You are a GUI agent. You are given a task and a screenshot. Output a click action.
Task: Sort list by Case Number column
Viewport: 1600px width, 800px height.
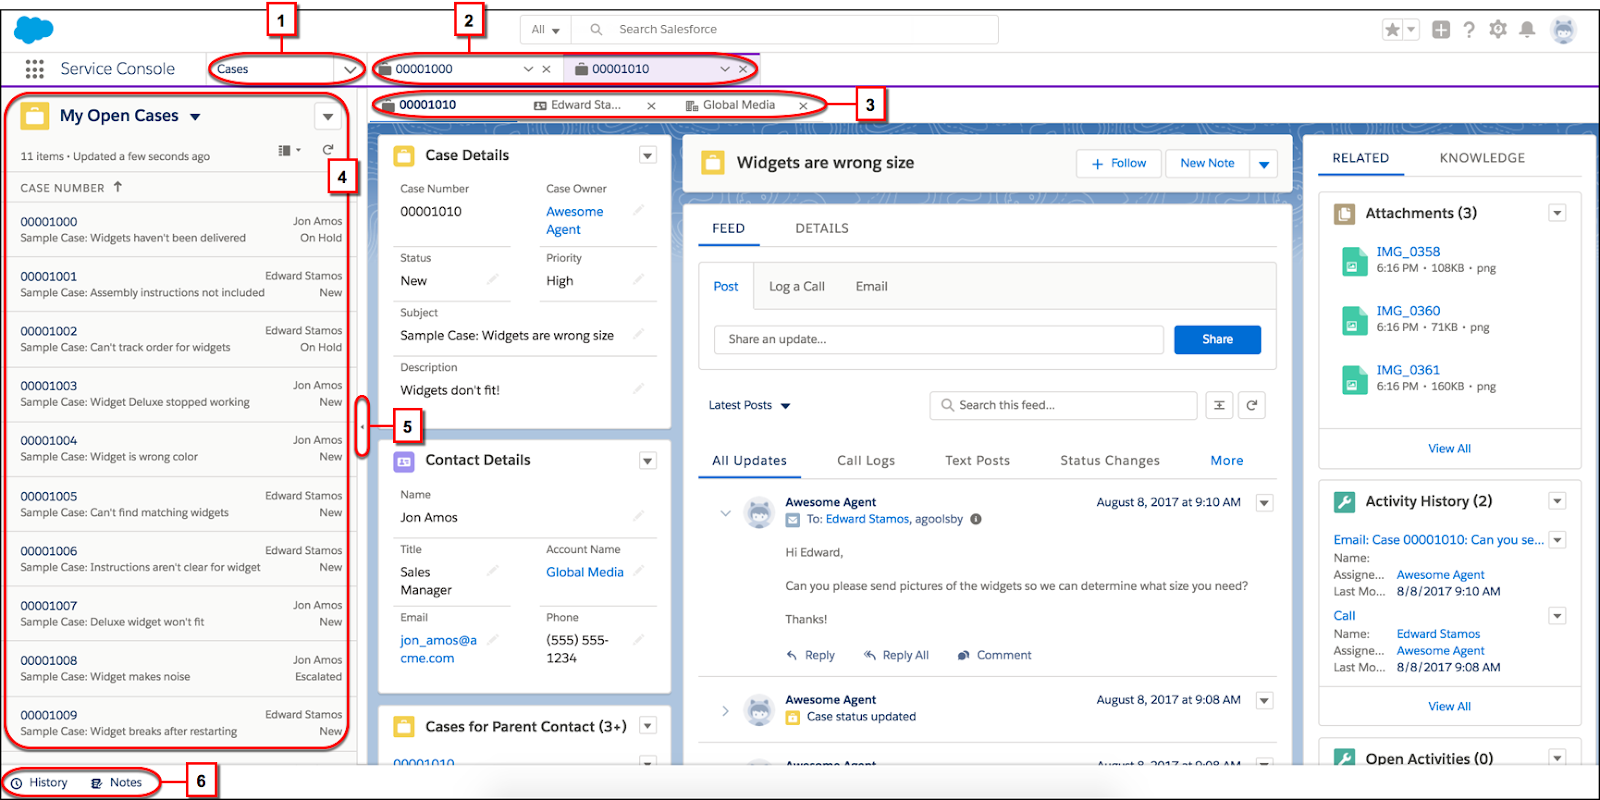pyautogui.click(x=71, y=188)
